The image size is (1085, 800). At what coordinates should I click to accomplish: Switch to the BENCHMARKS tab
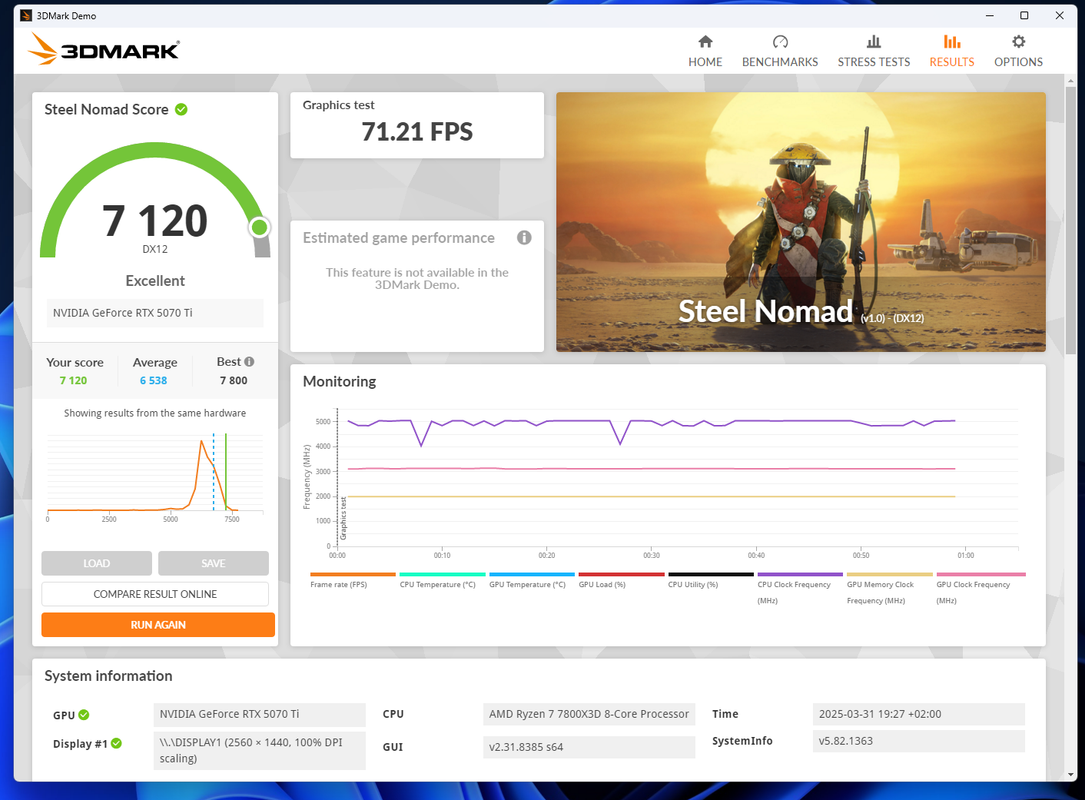click(780, 51)
